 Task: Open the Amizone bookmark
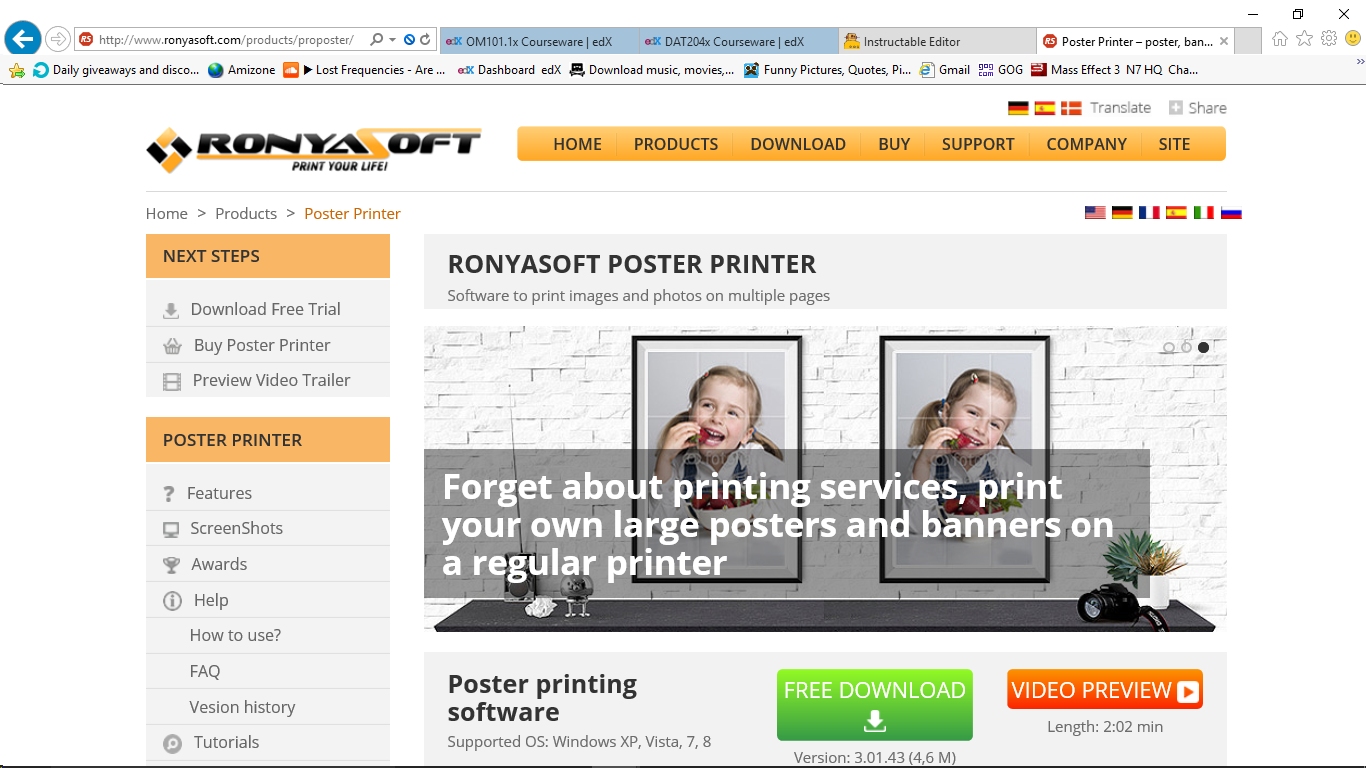[x=241, y=70]
